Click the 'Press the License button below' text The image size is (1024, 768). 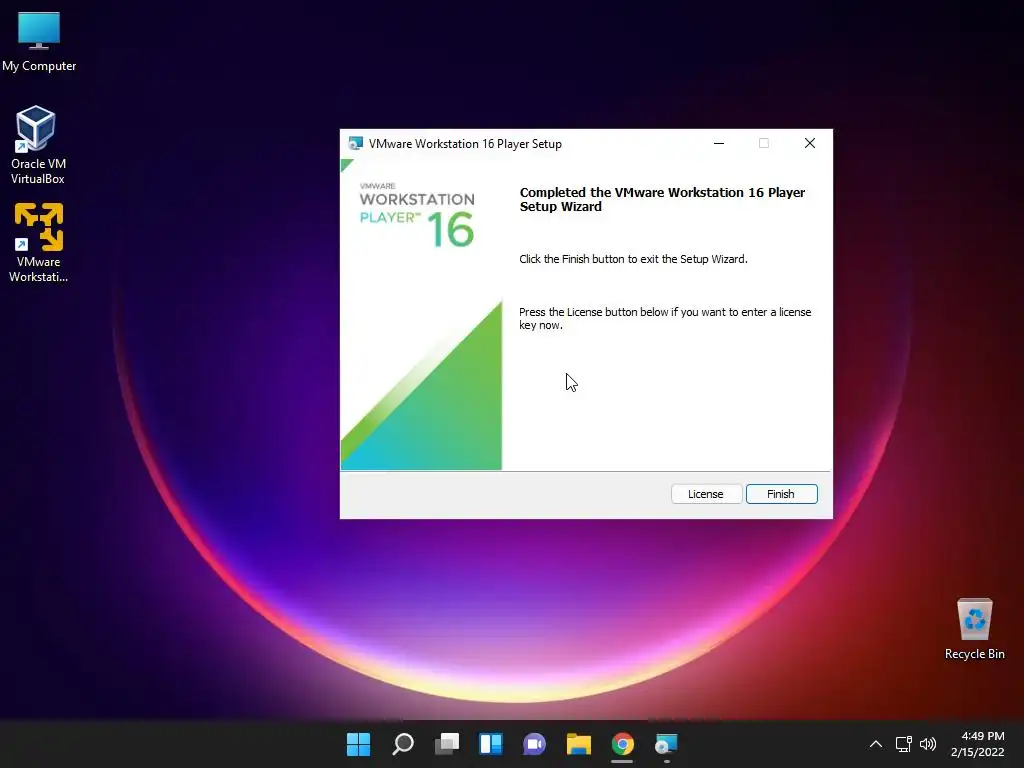665,319
